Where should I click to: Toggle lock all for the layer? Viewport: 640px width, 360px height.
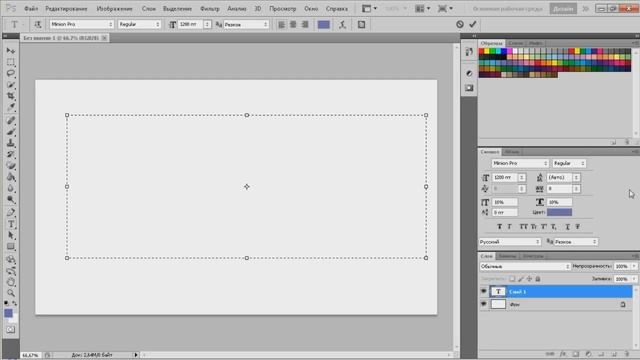tap(538, 279)
